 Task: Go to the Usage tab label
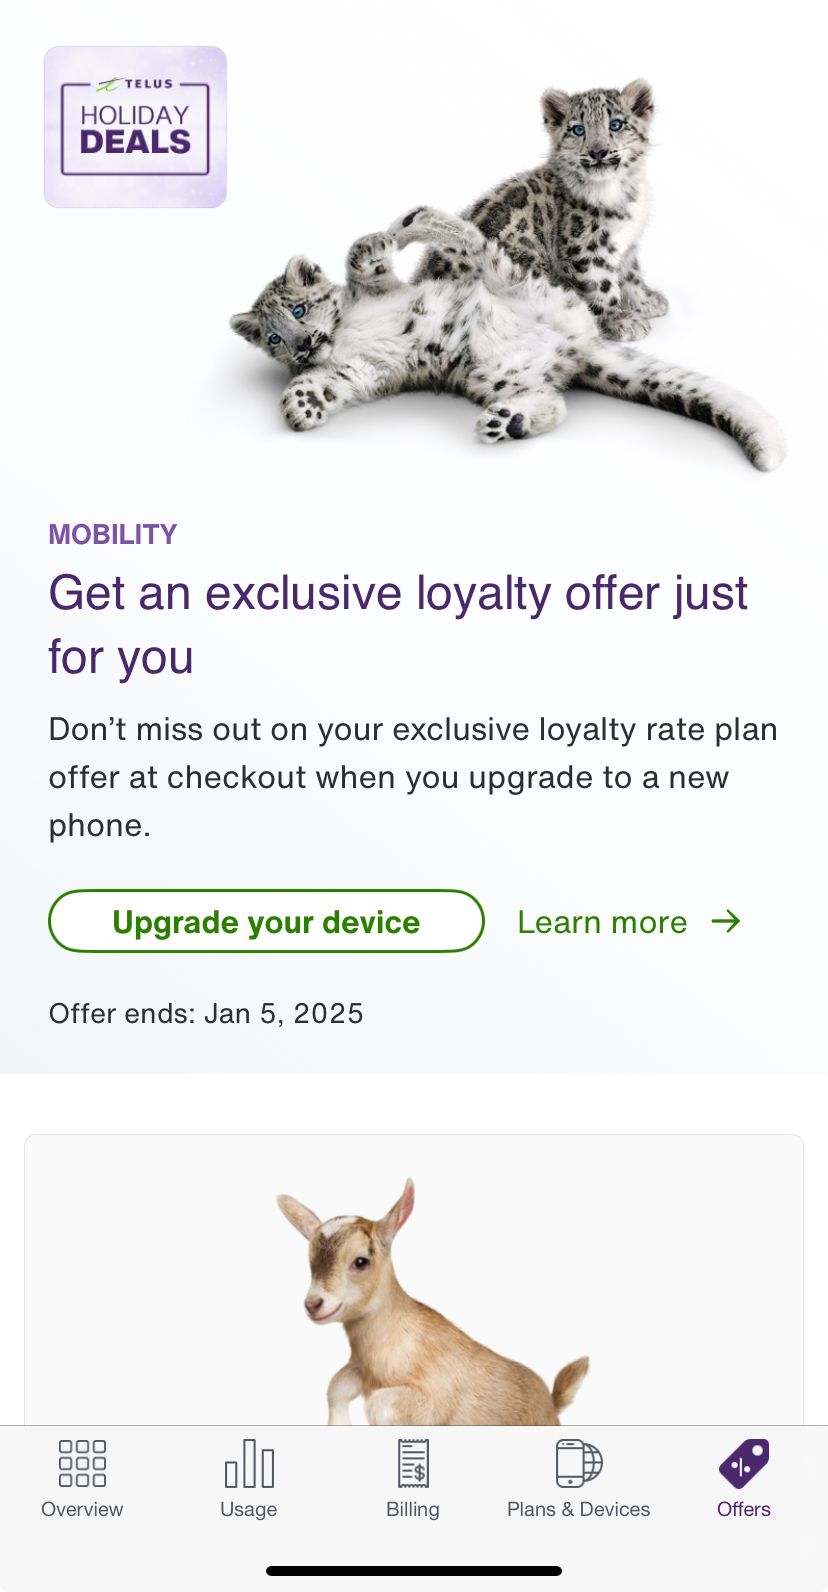(x=249, y=1509)
